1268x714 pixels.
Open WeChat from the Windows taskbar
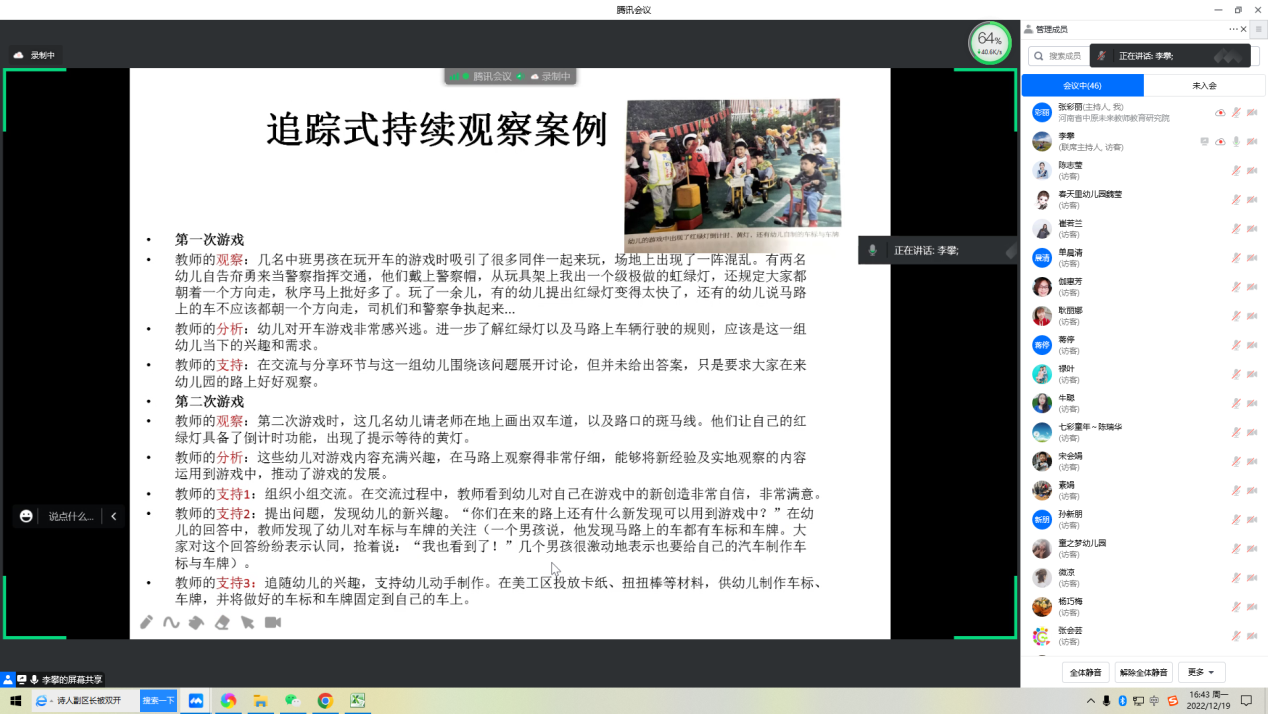[x=292, y=701]
